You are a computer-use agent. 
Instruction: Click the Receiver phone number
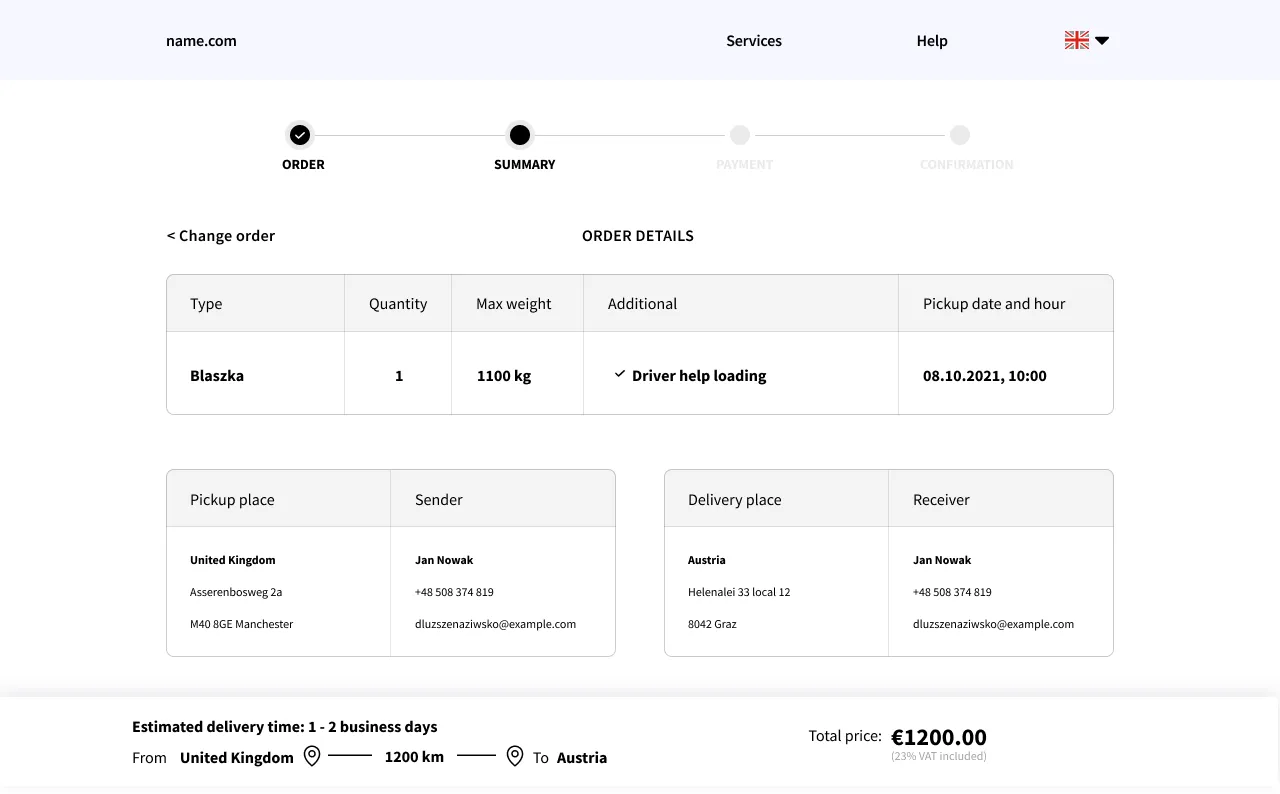coord(952,592)
